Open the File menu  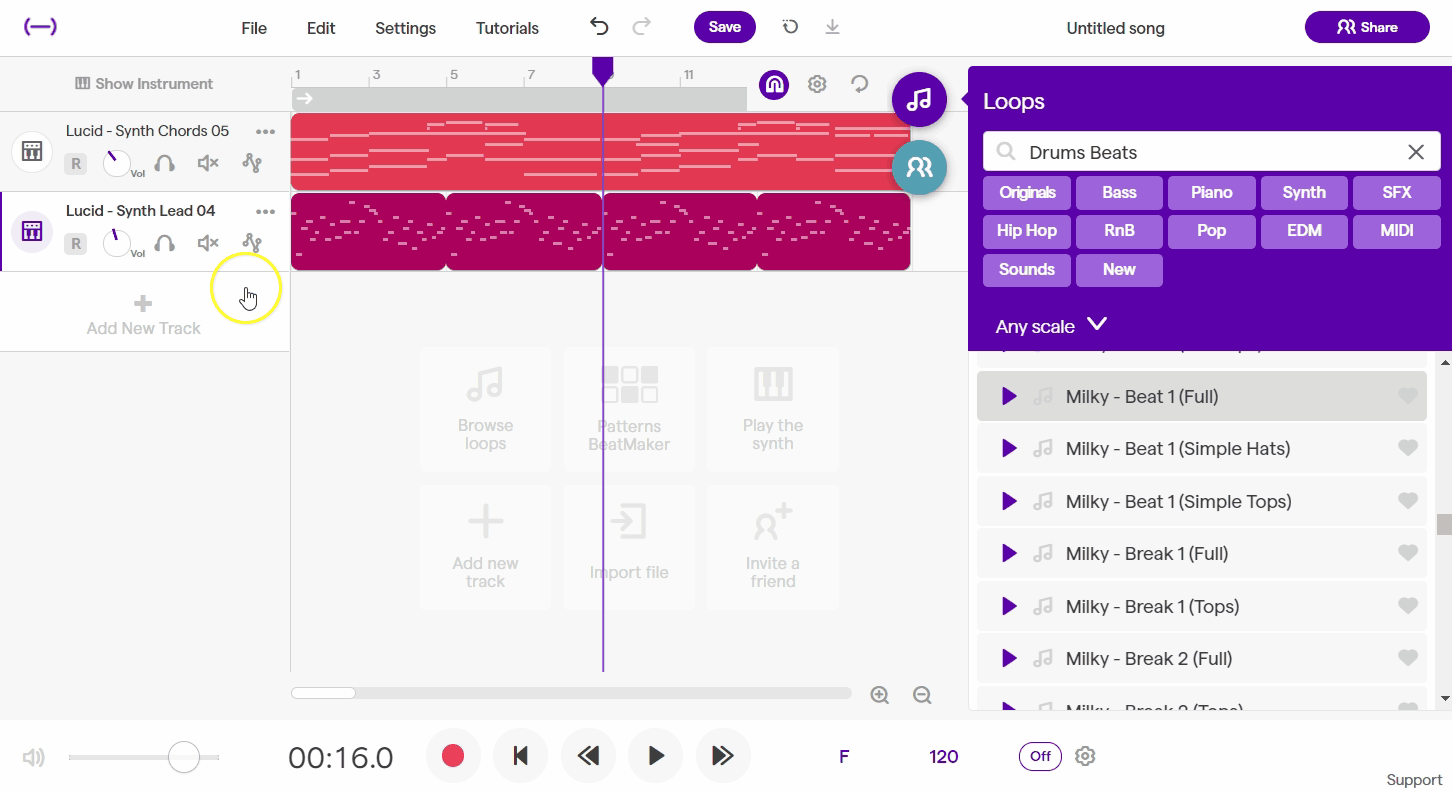[x=254, y=27]
